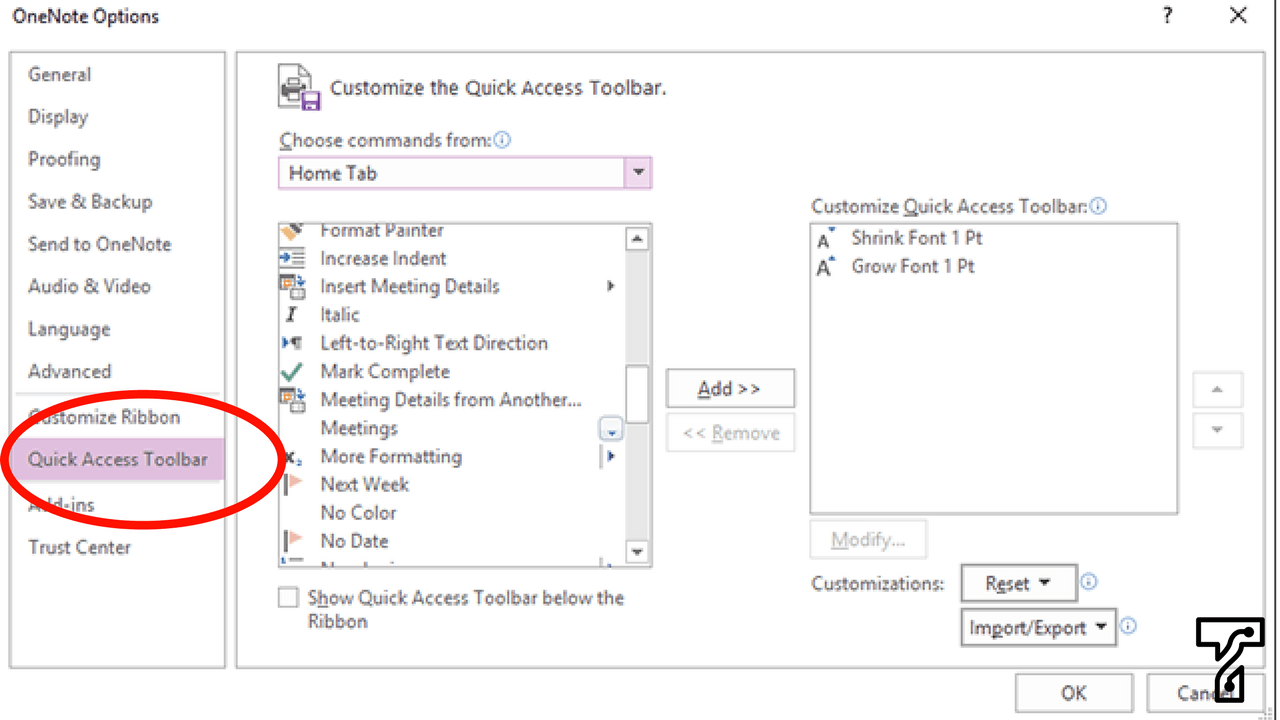Click the Add button to add a command

730,388
